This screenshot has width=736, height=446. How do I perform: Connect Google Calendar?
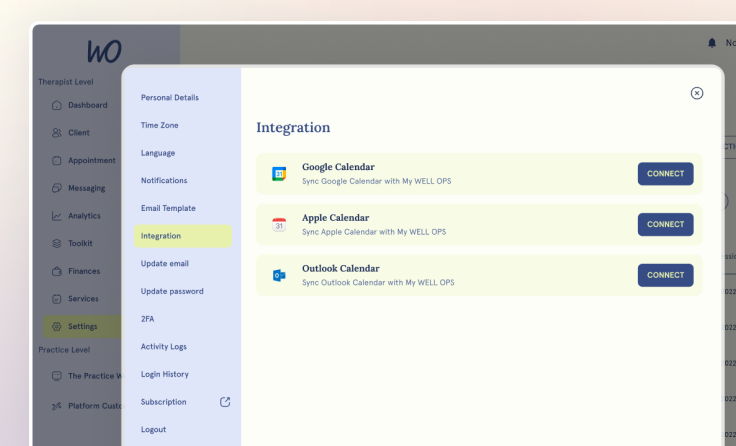click(665, 174)
